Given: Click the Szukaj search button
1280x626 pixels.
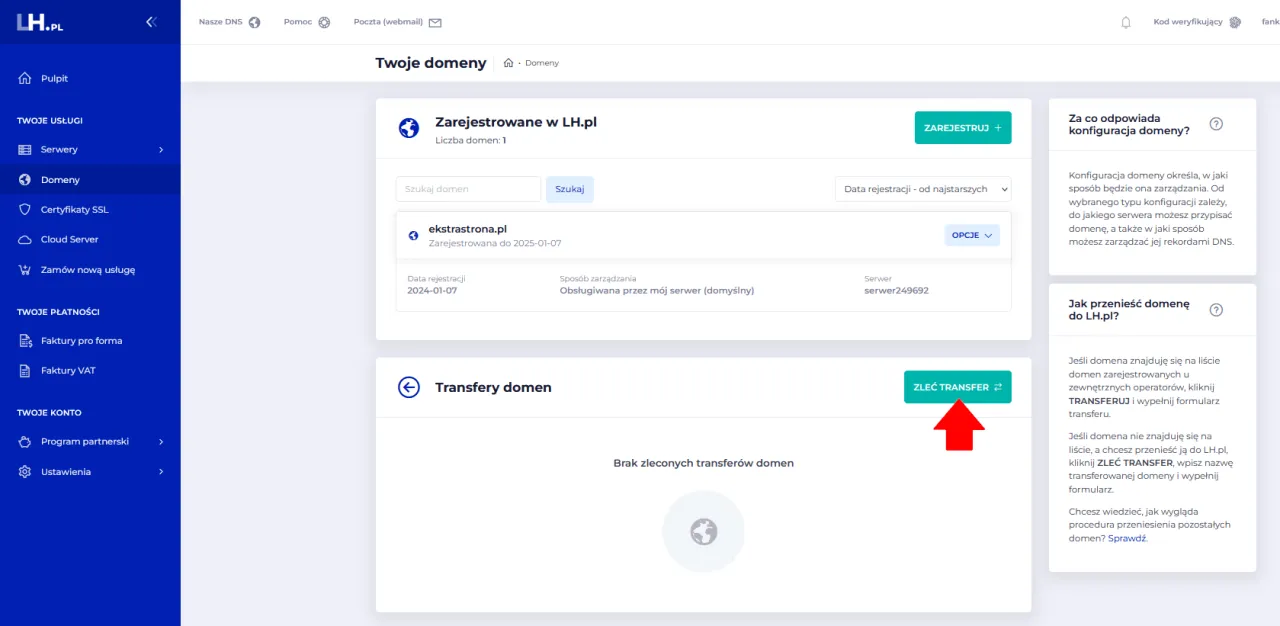Looking at the screenshot, I should [x=569, y=189].
